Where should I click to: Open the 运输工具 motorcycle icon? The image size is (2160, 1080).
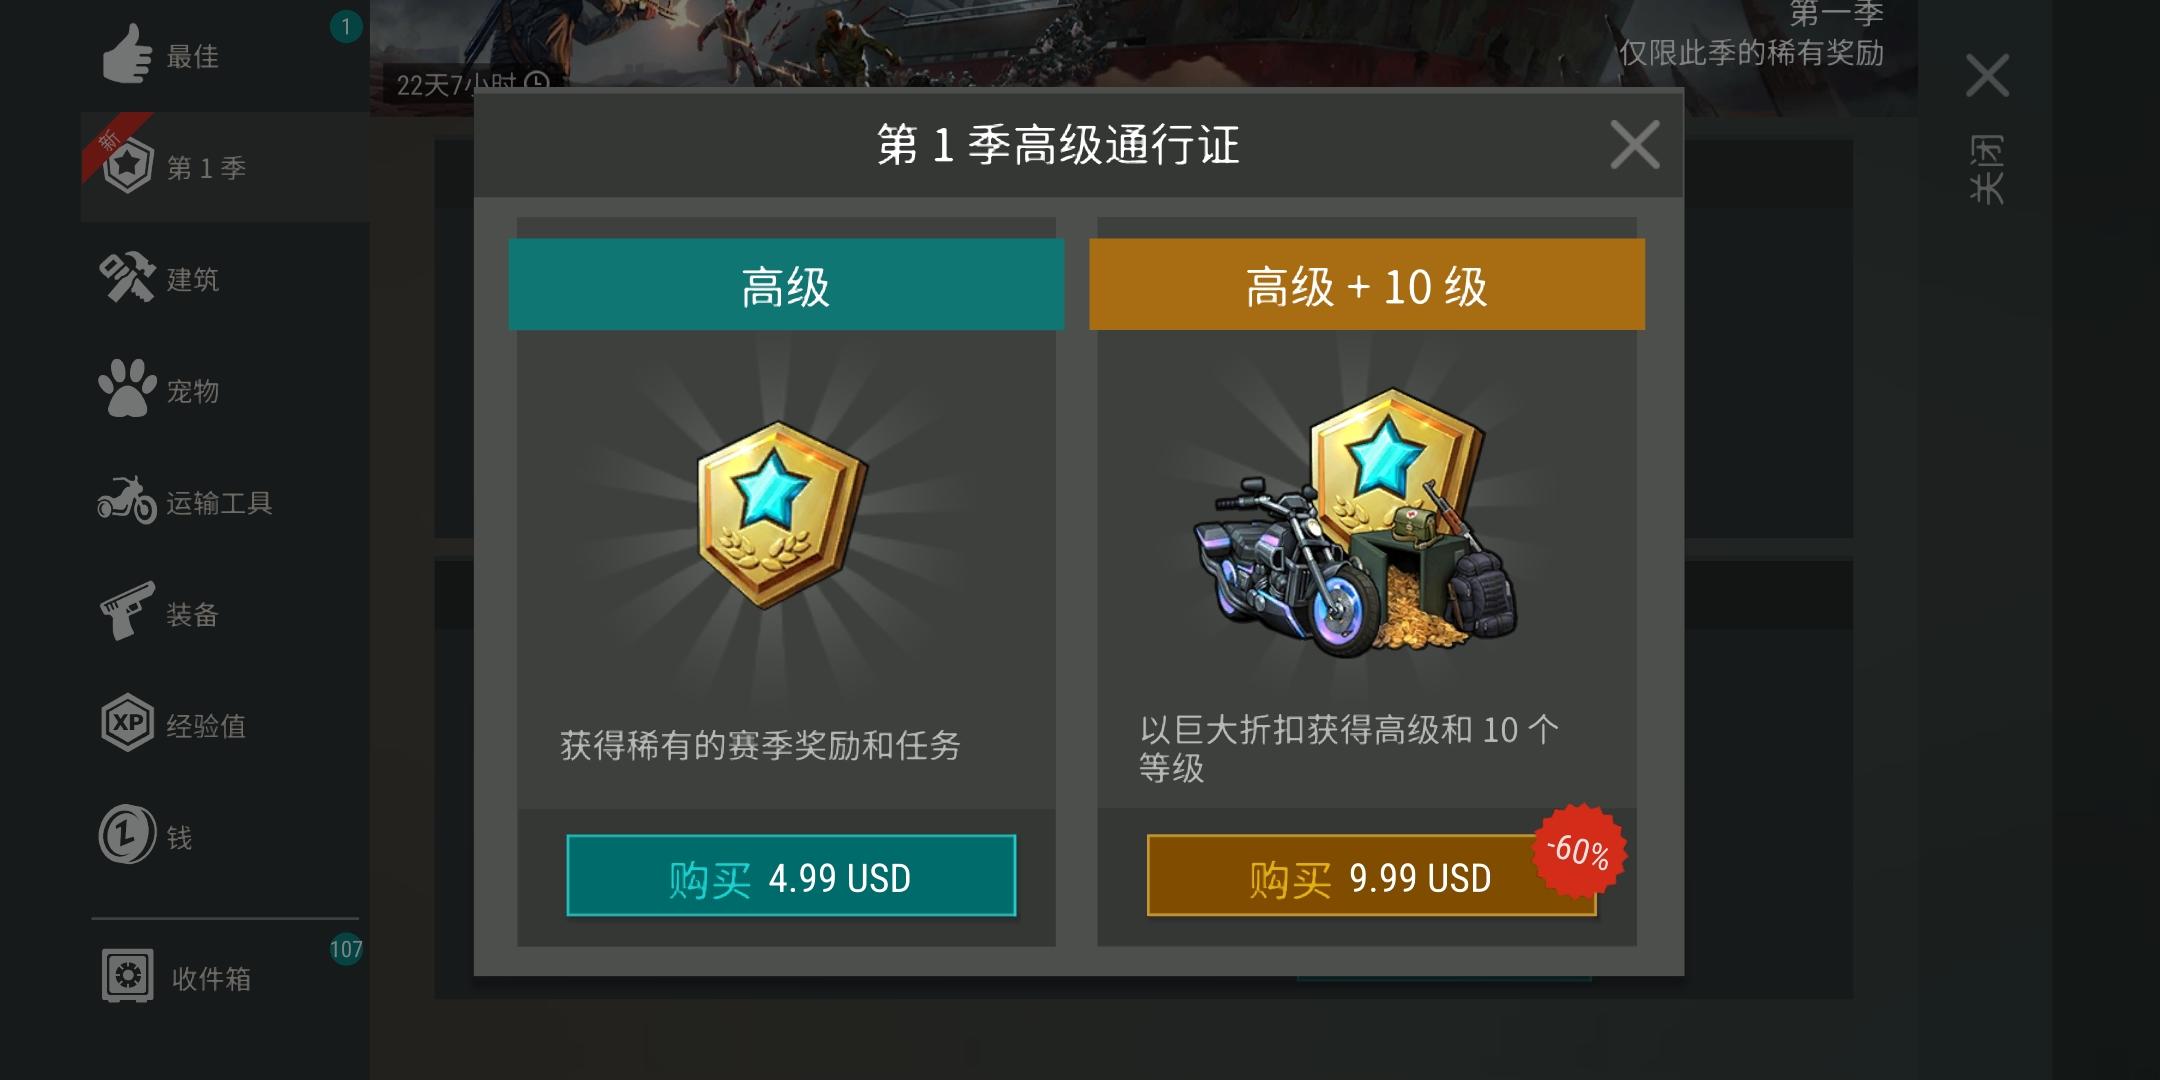(127, 500)
